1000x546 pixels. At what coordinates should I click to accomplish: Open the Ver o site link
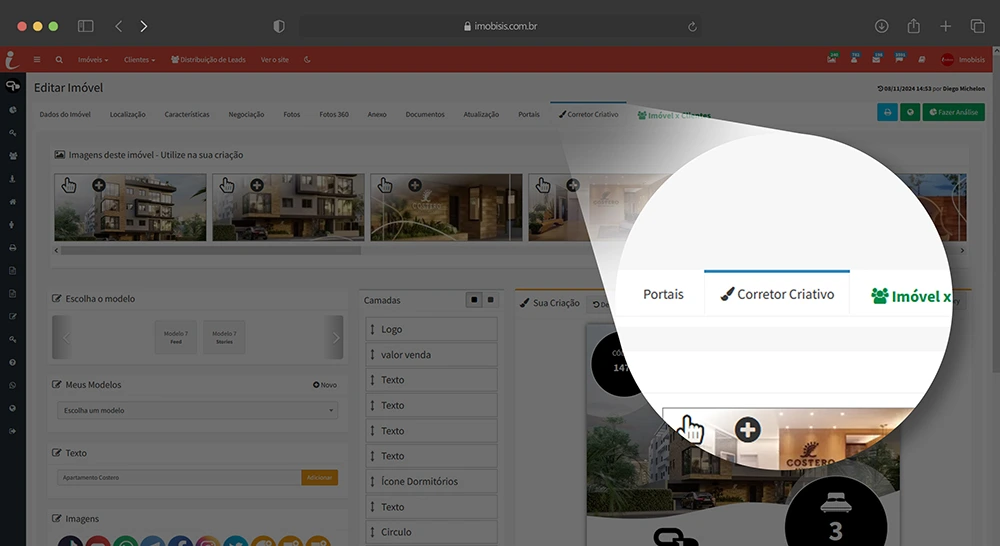point(274,59)
